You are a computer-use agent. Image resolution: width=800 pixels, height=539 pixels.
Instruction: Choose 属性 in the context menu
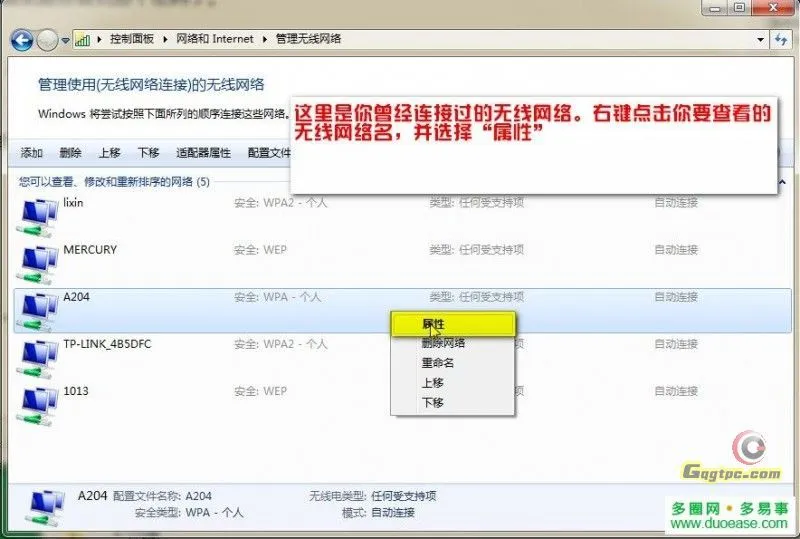(453, 324)
